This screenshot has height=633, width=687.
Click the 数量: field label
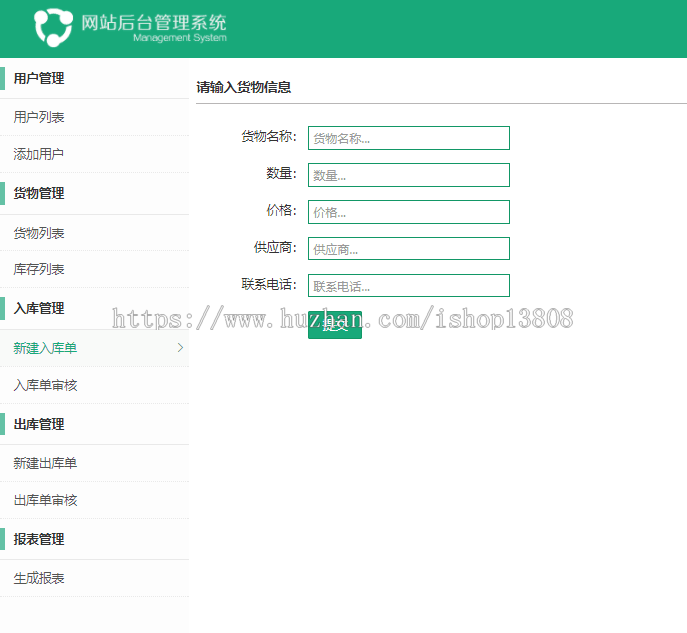pyautogui.click(x=282, y=173)
